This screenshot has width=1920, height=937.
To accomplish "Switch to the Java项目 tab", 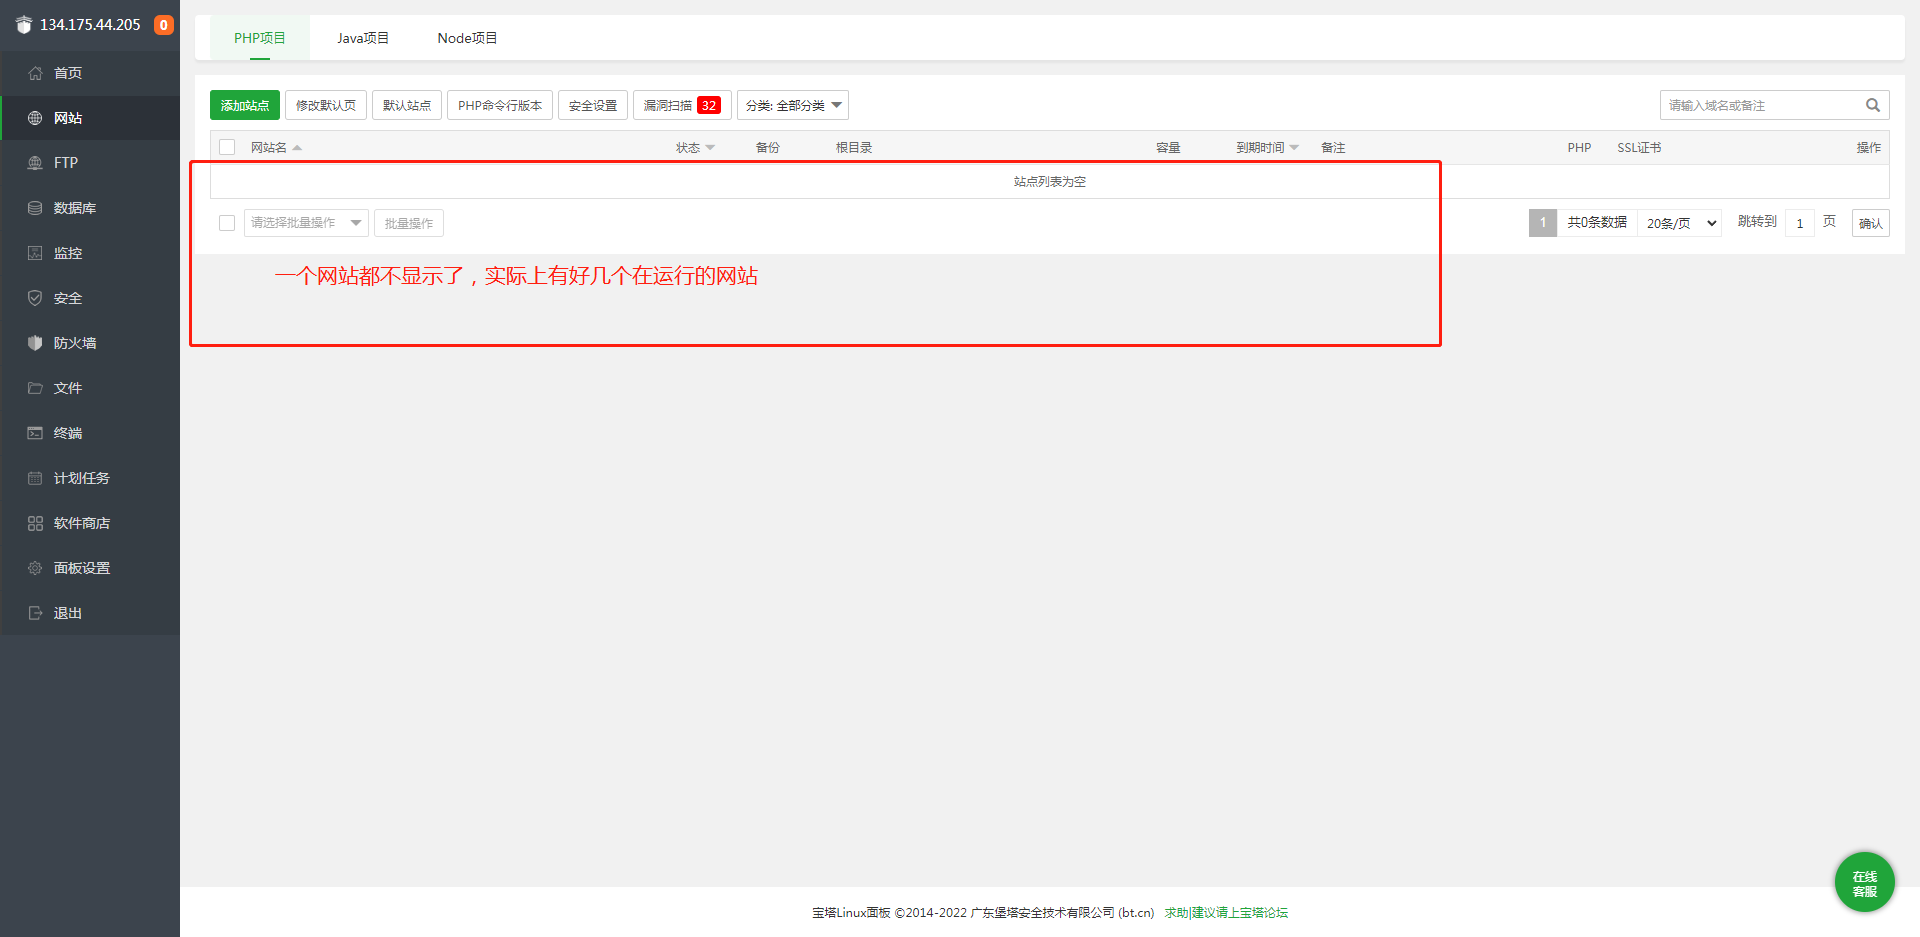I will tap(363, 38).
